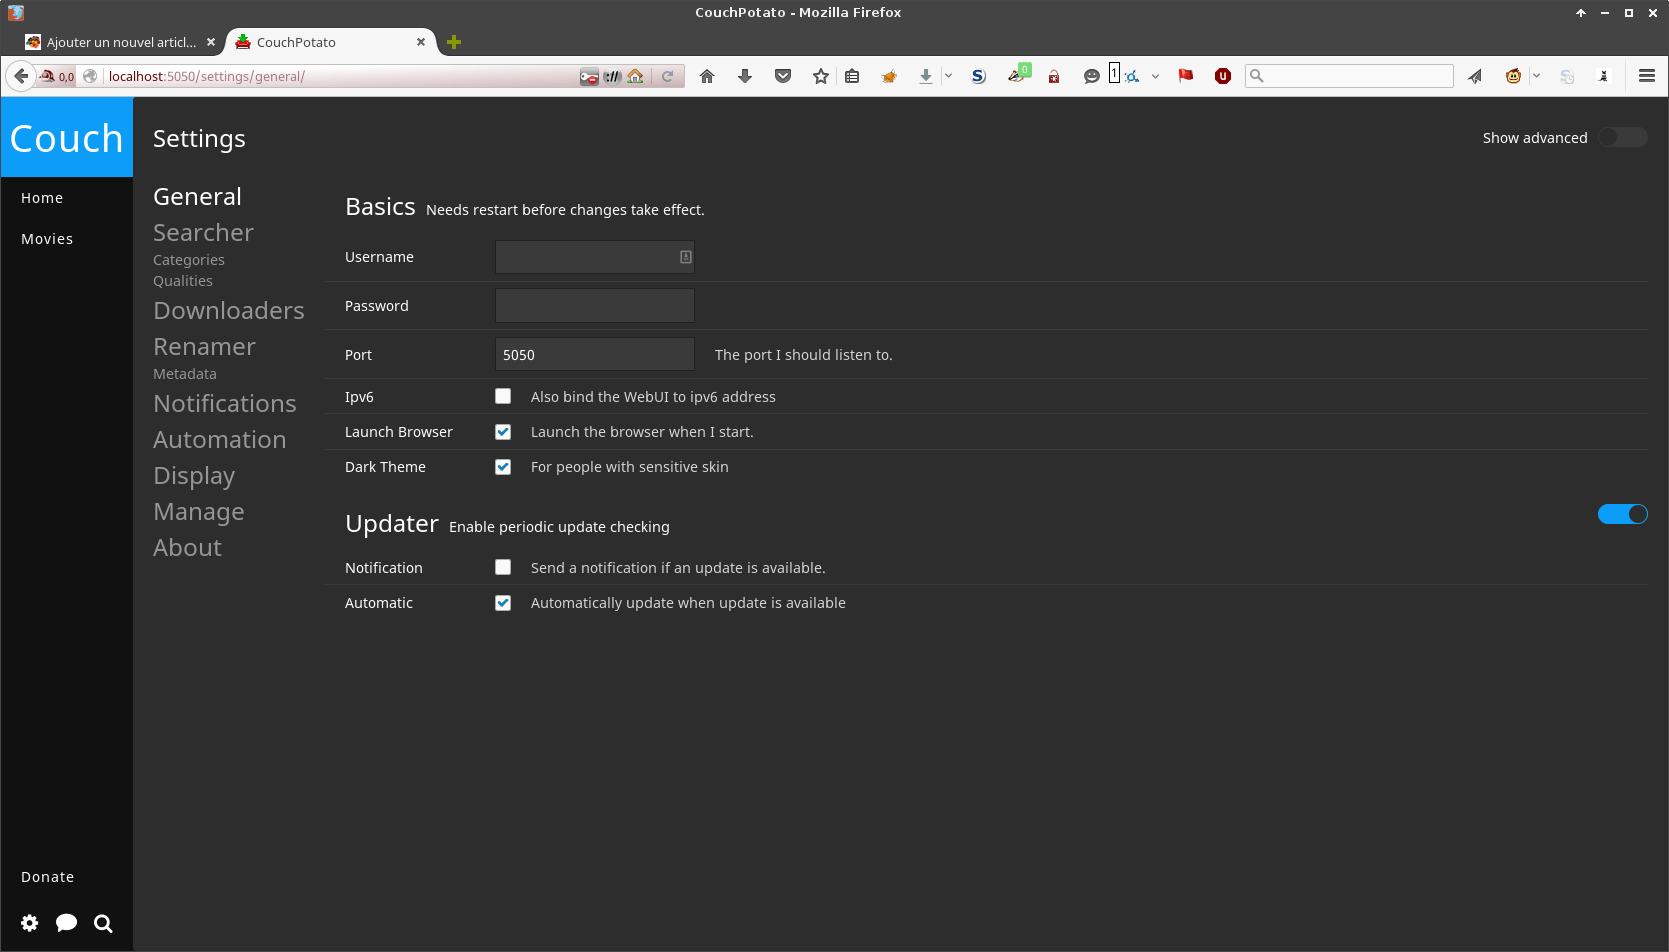Open the Searcher settings section
Viewport: 1669px width, 952px height.
point(203,232)
